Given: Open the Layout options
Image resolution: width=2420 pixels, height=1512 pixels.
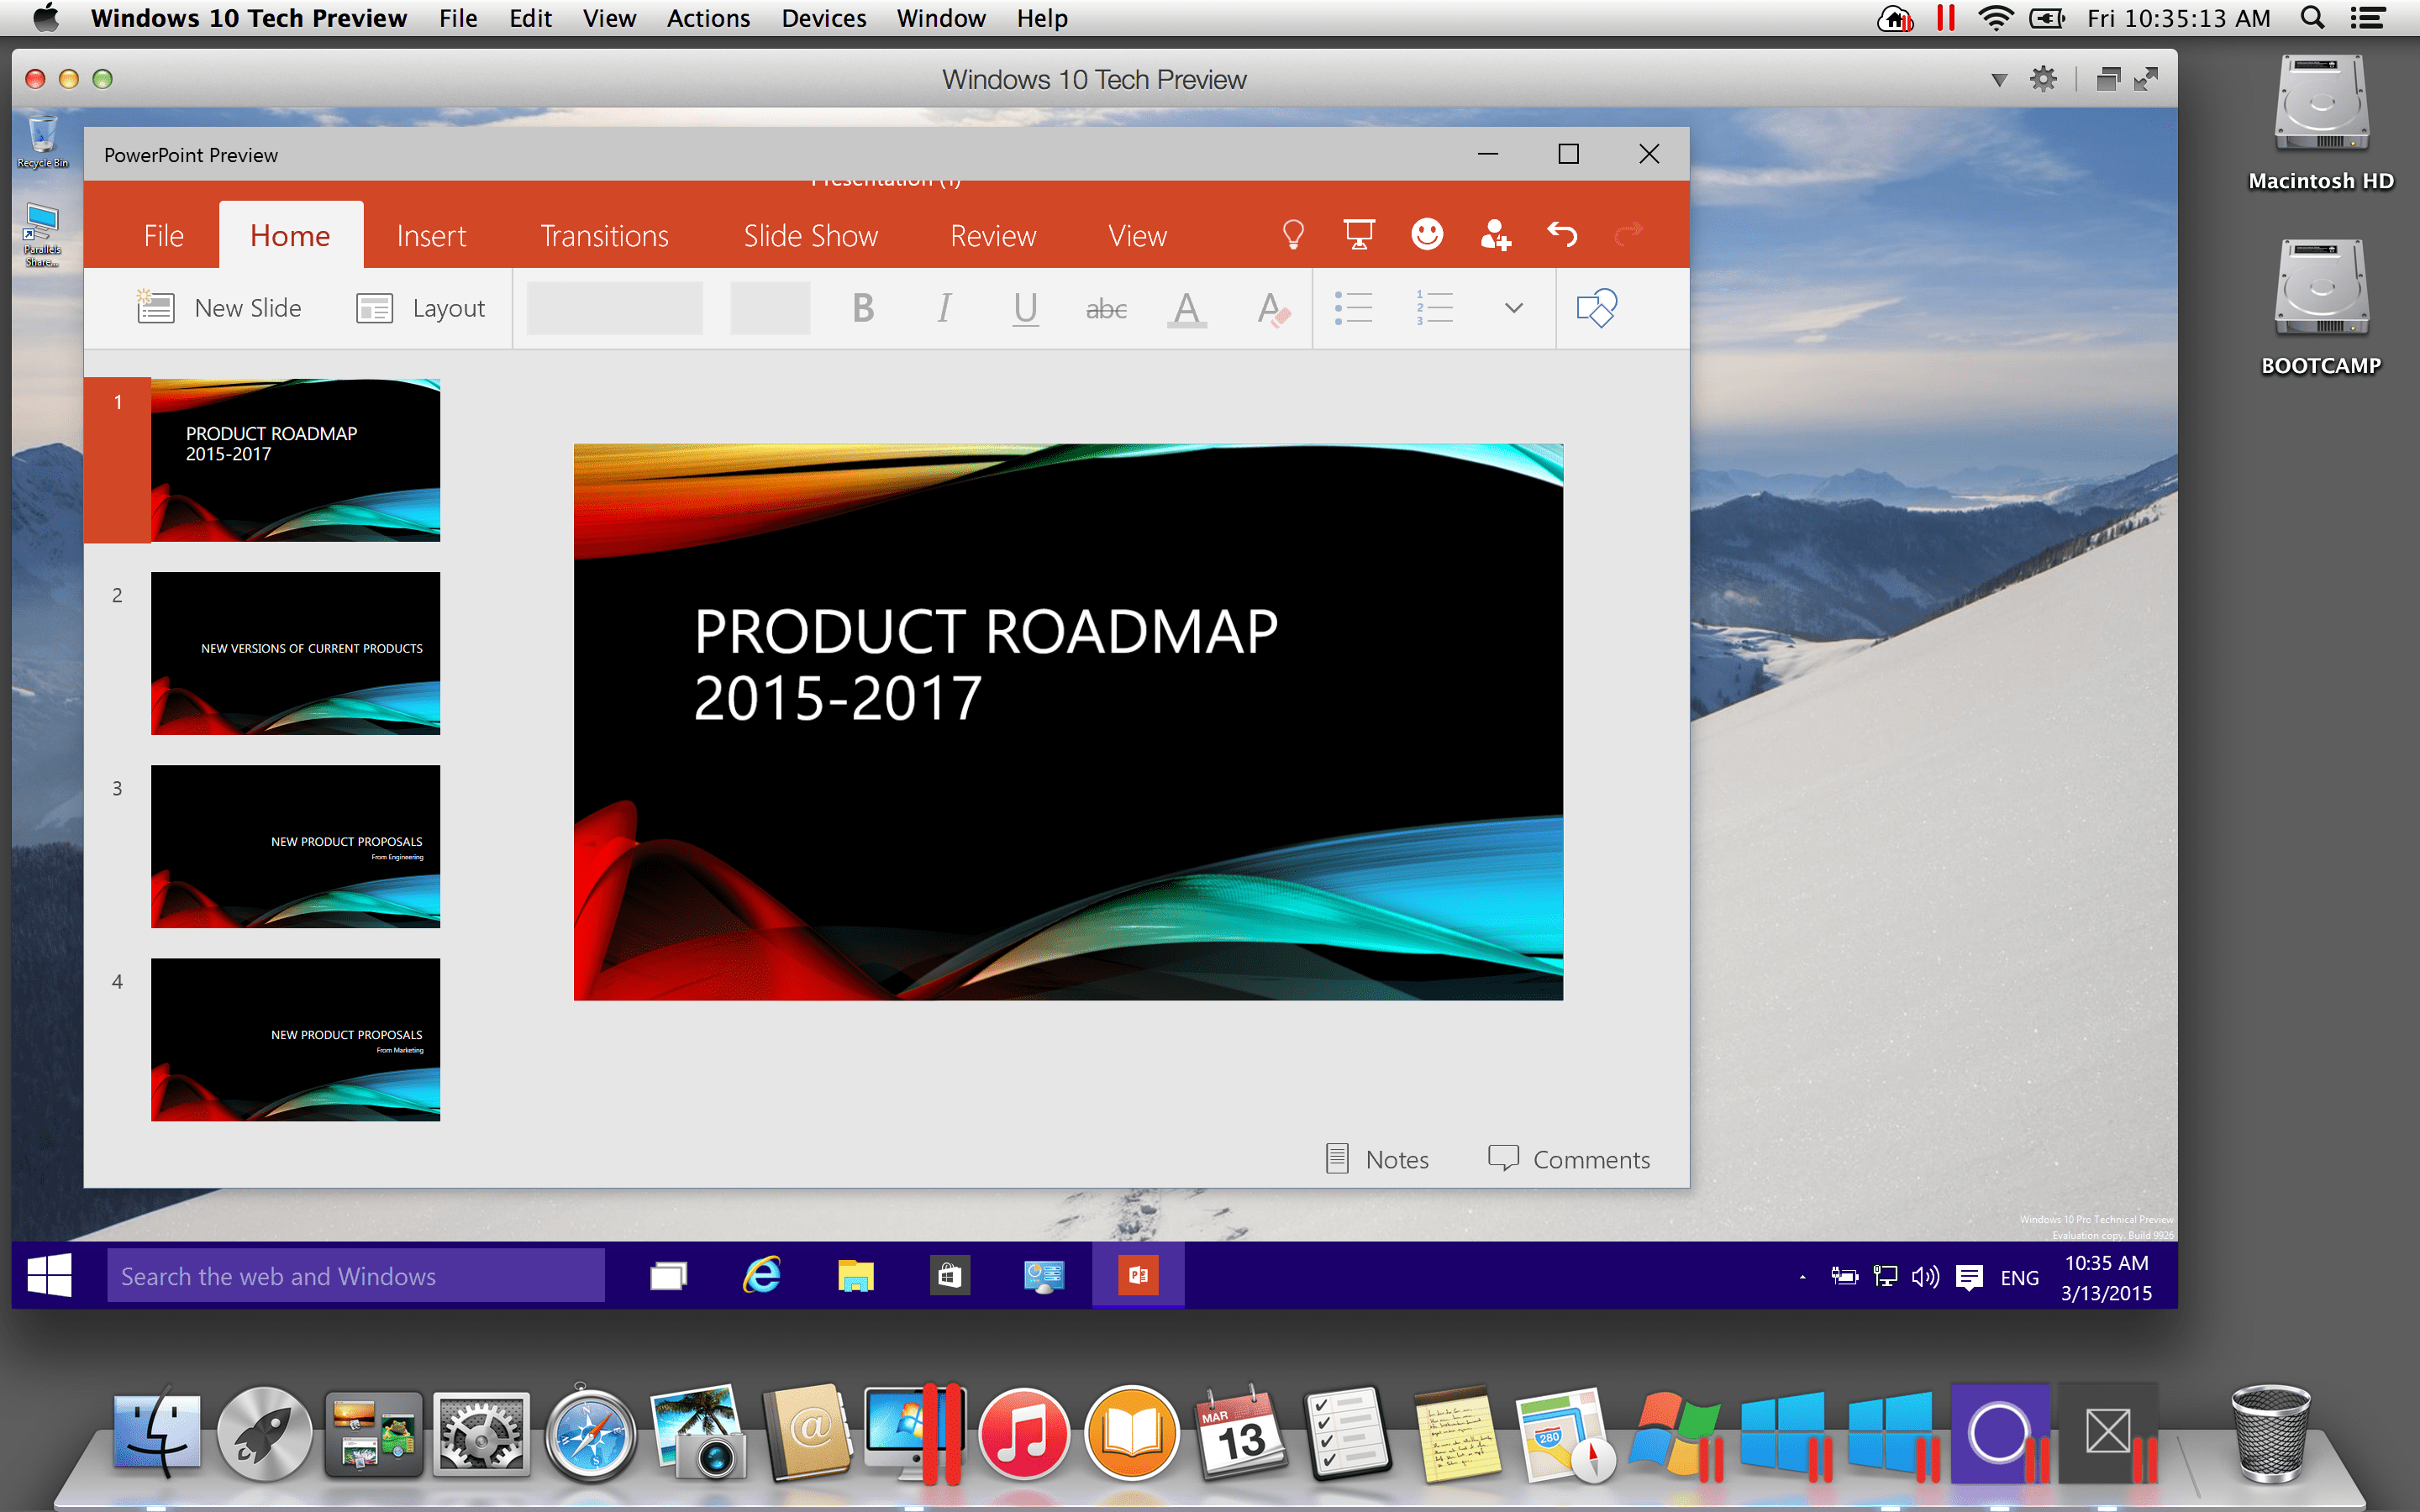Looking at the screenshot, I should pos(420,308).
